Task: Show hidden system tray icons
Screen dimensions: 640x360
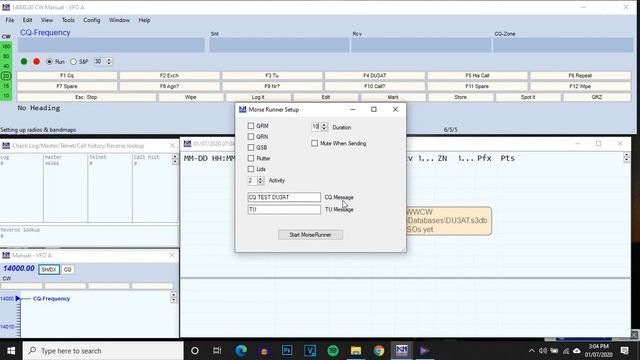Action: (x=531, y=351)
